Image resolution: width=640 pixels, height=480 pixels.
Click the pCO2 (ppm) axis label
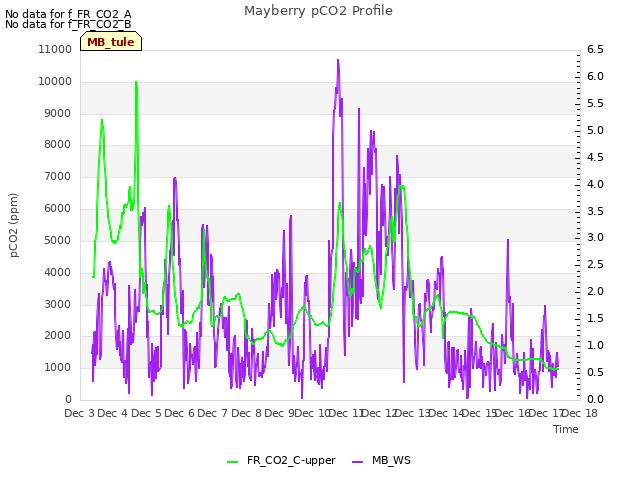click(14, 225)
